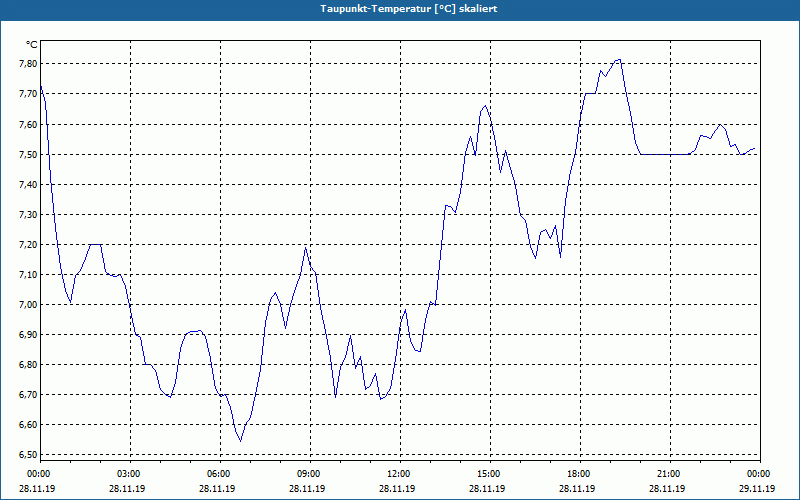Pick the 6,70 y-axis tick label
The image size is (800, 500).
tap(29, 395)
